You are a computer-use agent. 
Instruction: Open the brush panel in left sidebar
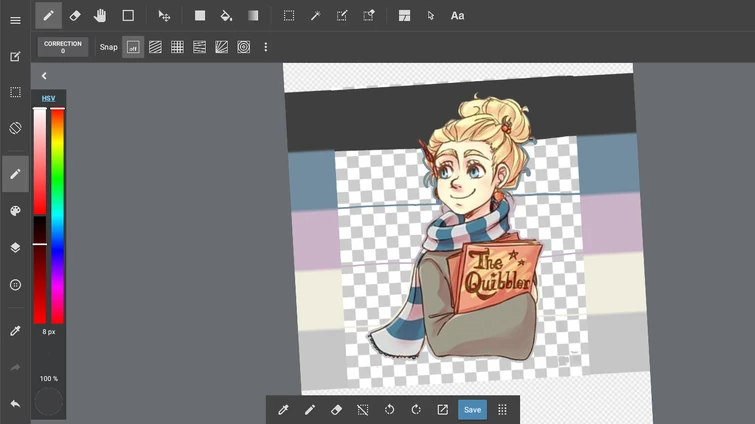coord(15,174)
